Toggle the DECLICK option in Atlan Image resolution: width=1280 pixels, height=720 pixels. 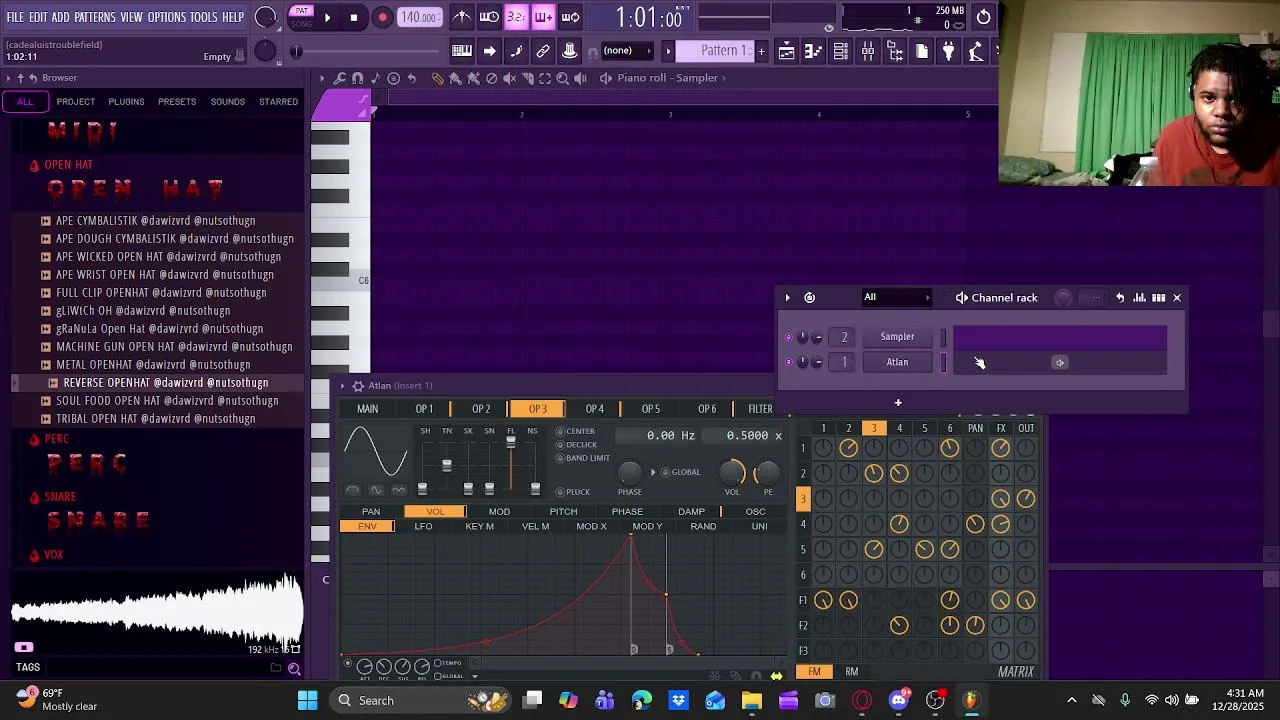[x=577, y=445]
